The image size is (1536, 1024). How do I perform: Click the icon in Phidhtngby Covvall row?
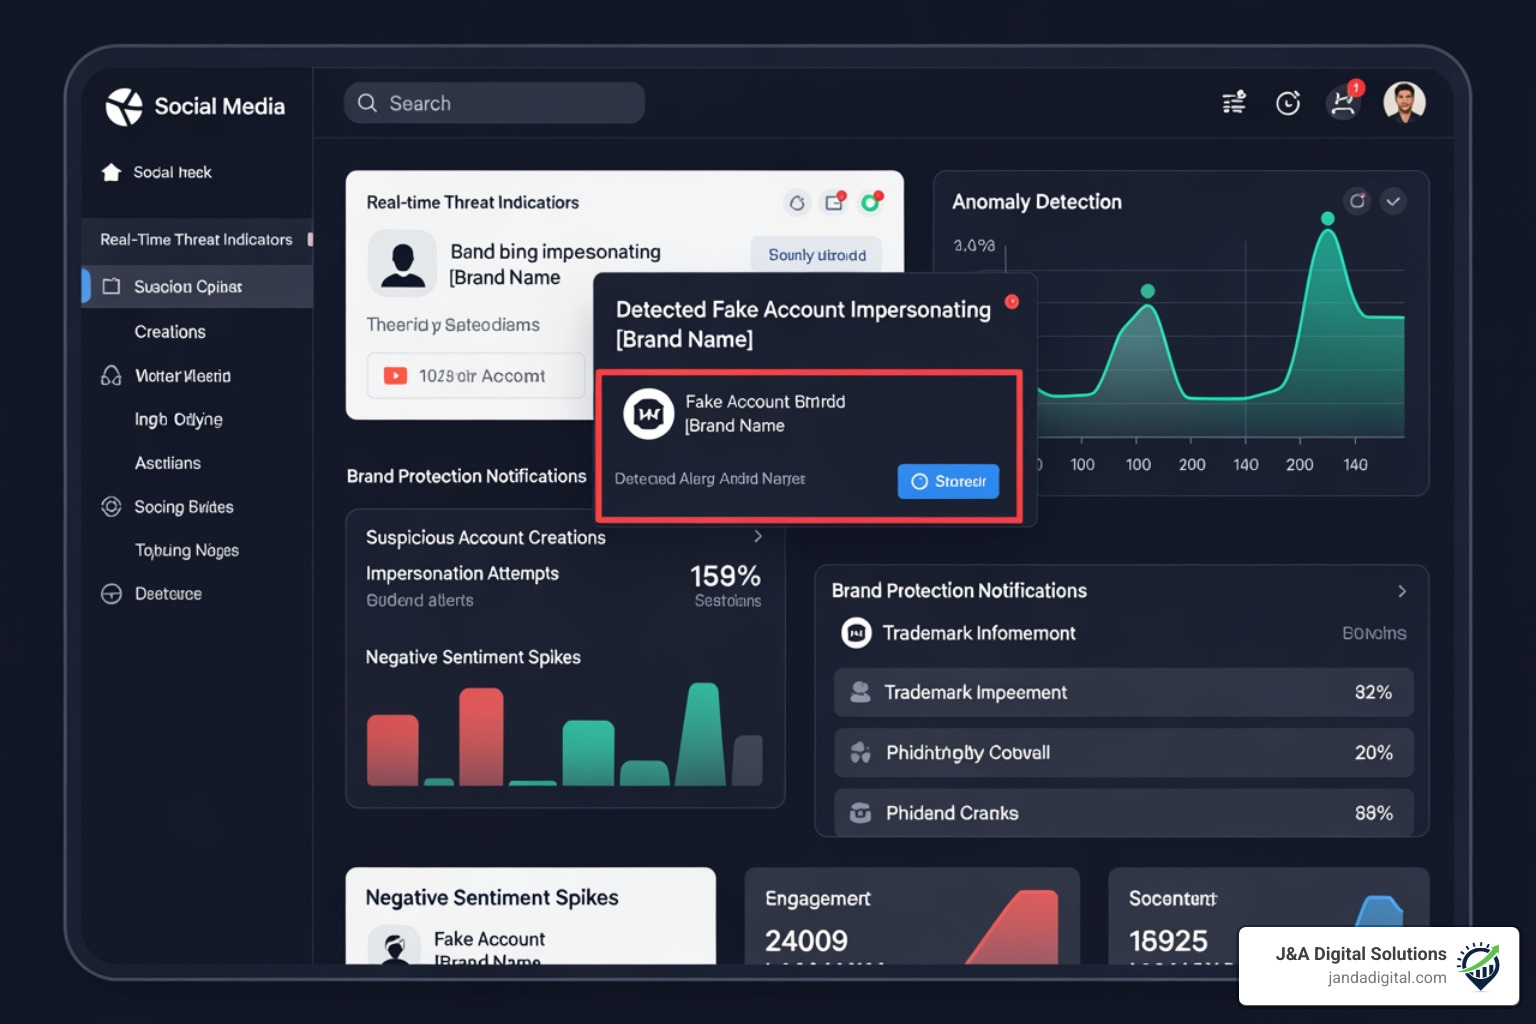coord(860,753)
